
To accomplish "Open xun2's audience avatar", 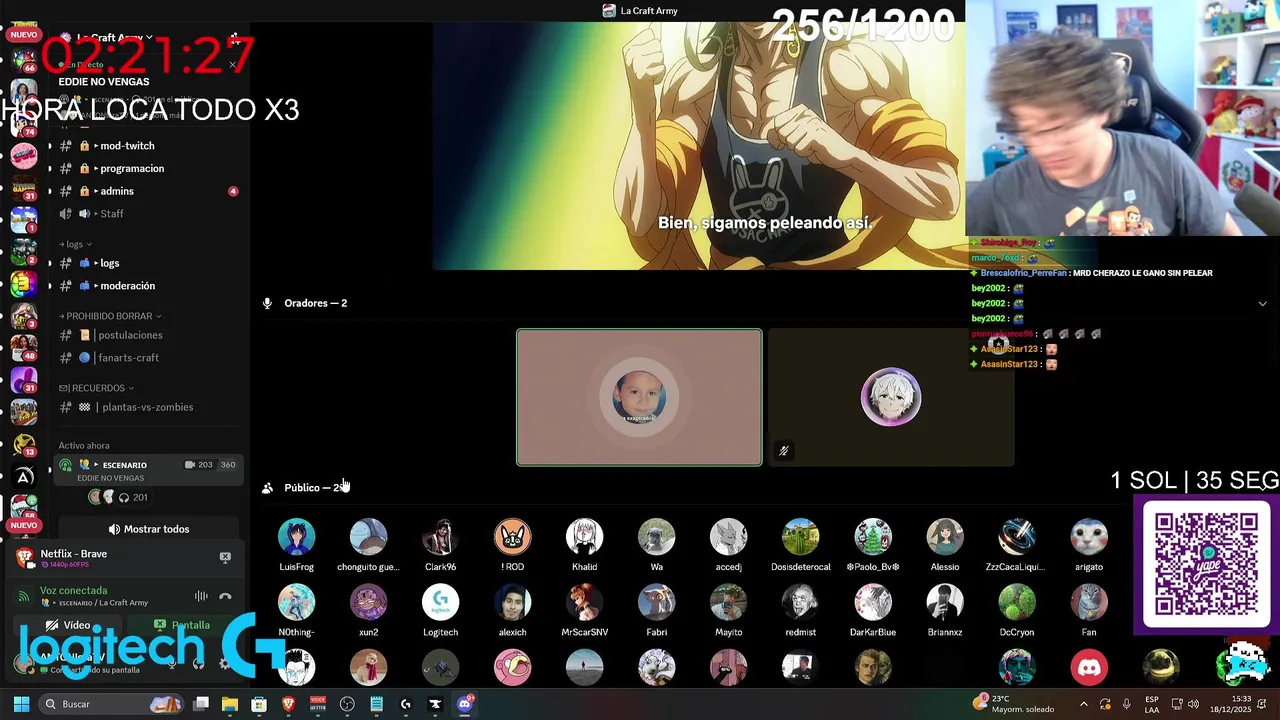I will pos(368,603).
